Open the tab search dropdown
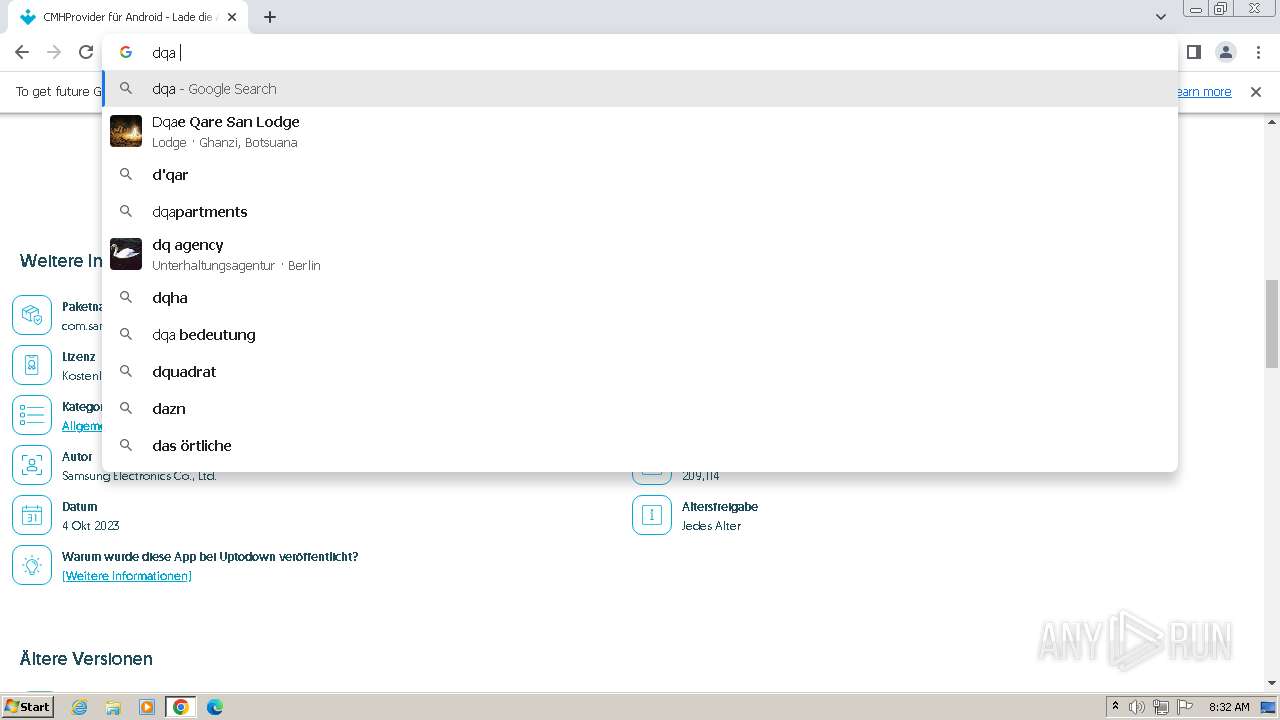The image size is (1280, 720). click(1161, 17)
